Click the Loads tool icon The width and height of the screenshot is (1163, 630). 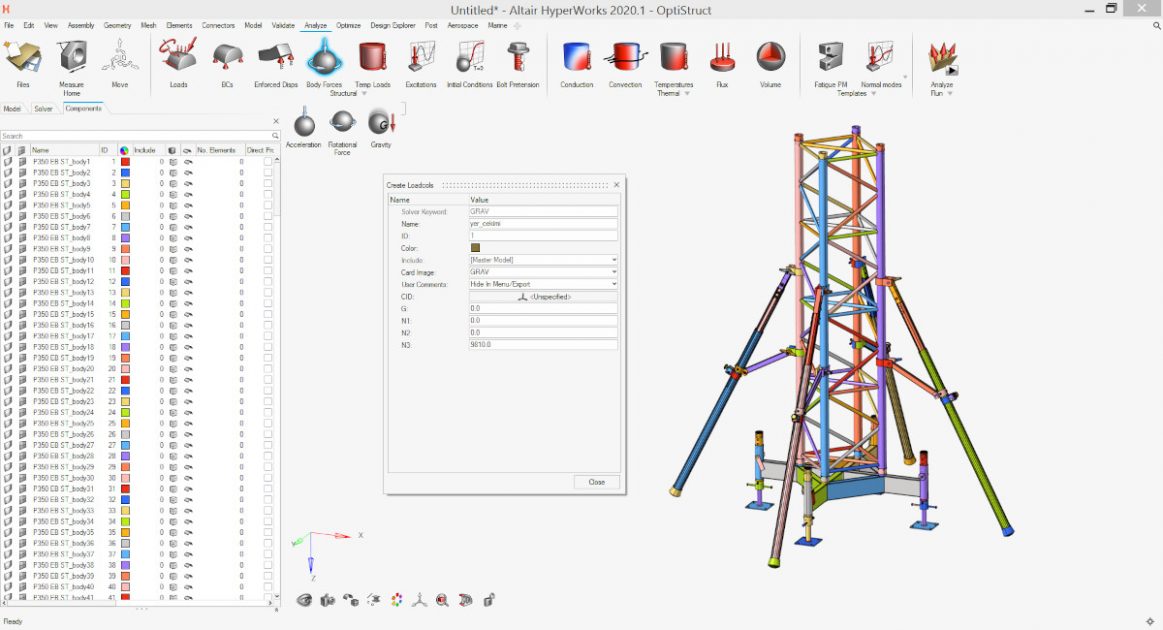pyautogui.click(x=178, y=58)
